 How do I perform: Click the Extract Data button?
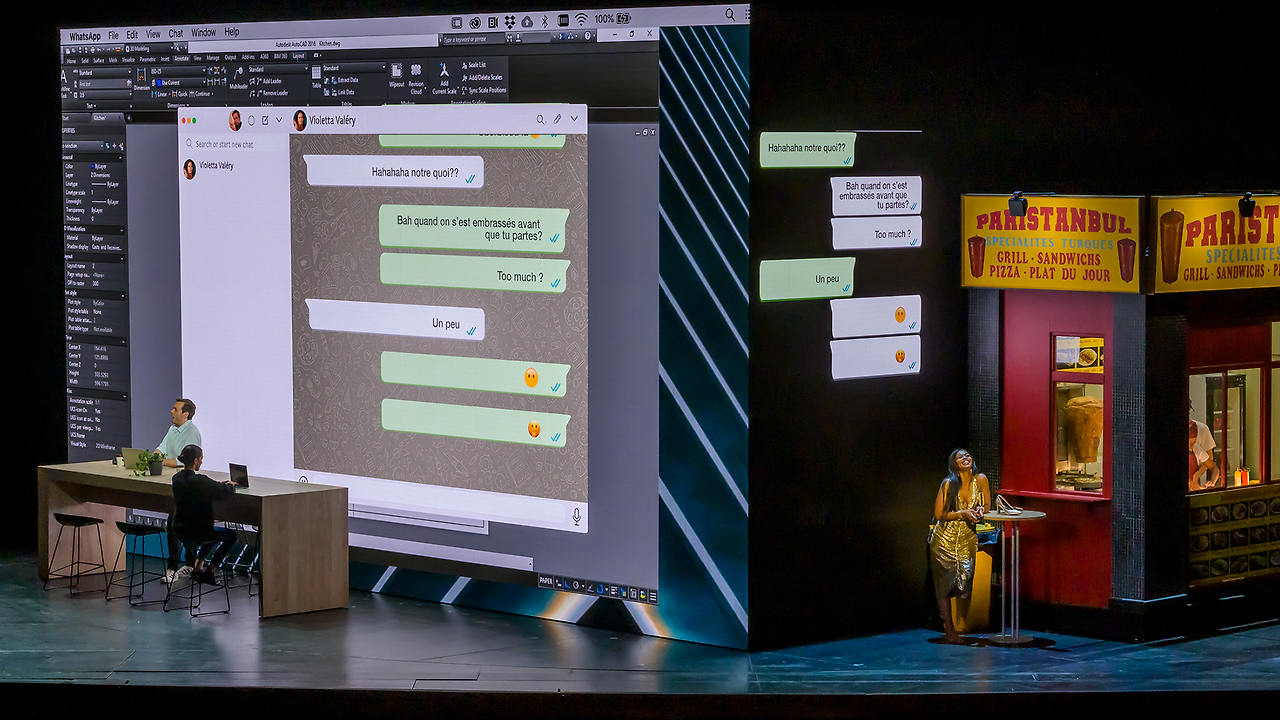click(x=343, y=79)
